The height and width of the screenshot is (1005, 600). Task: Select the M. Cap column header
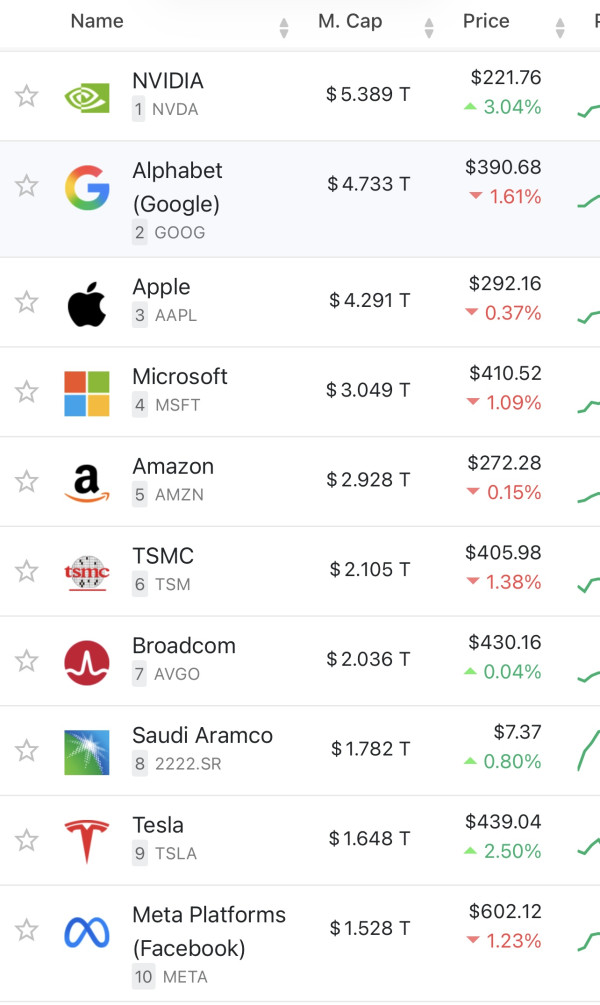(x=350, y=21)
